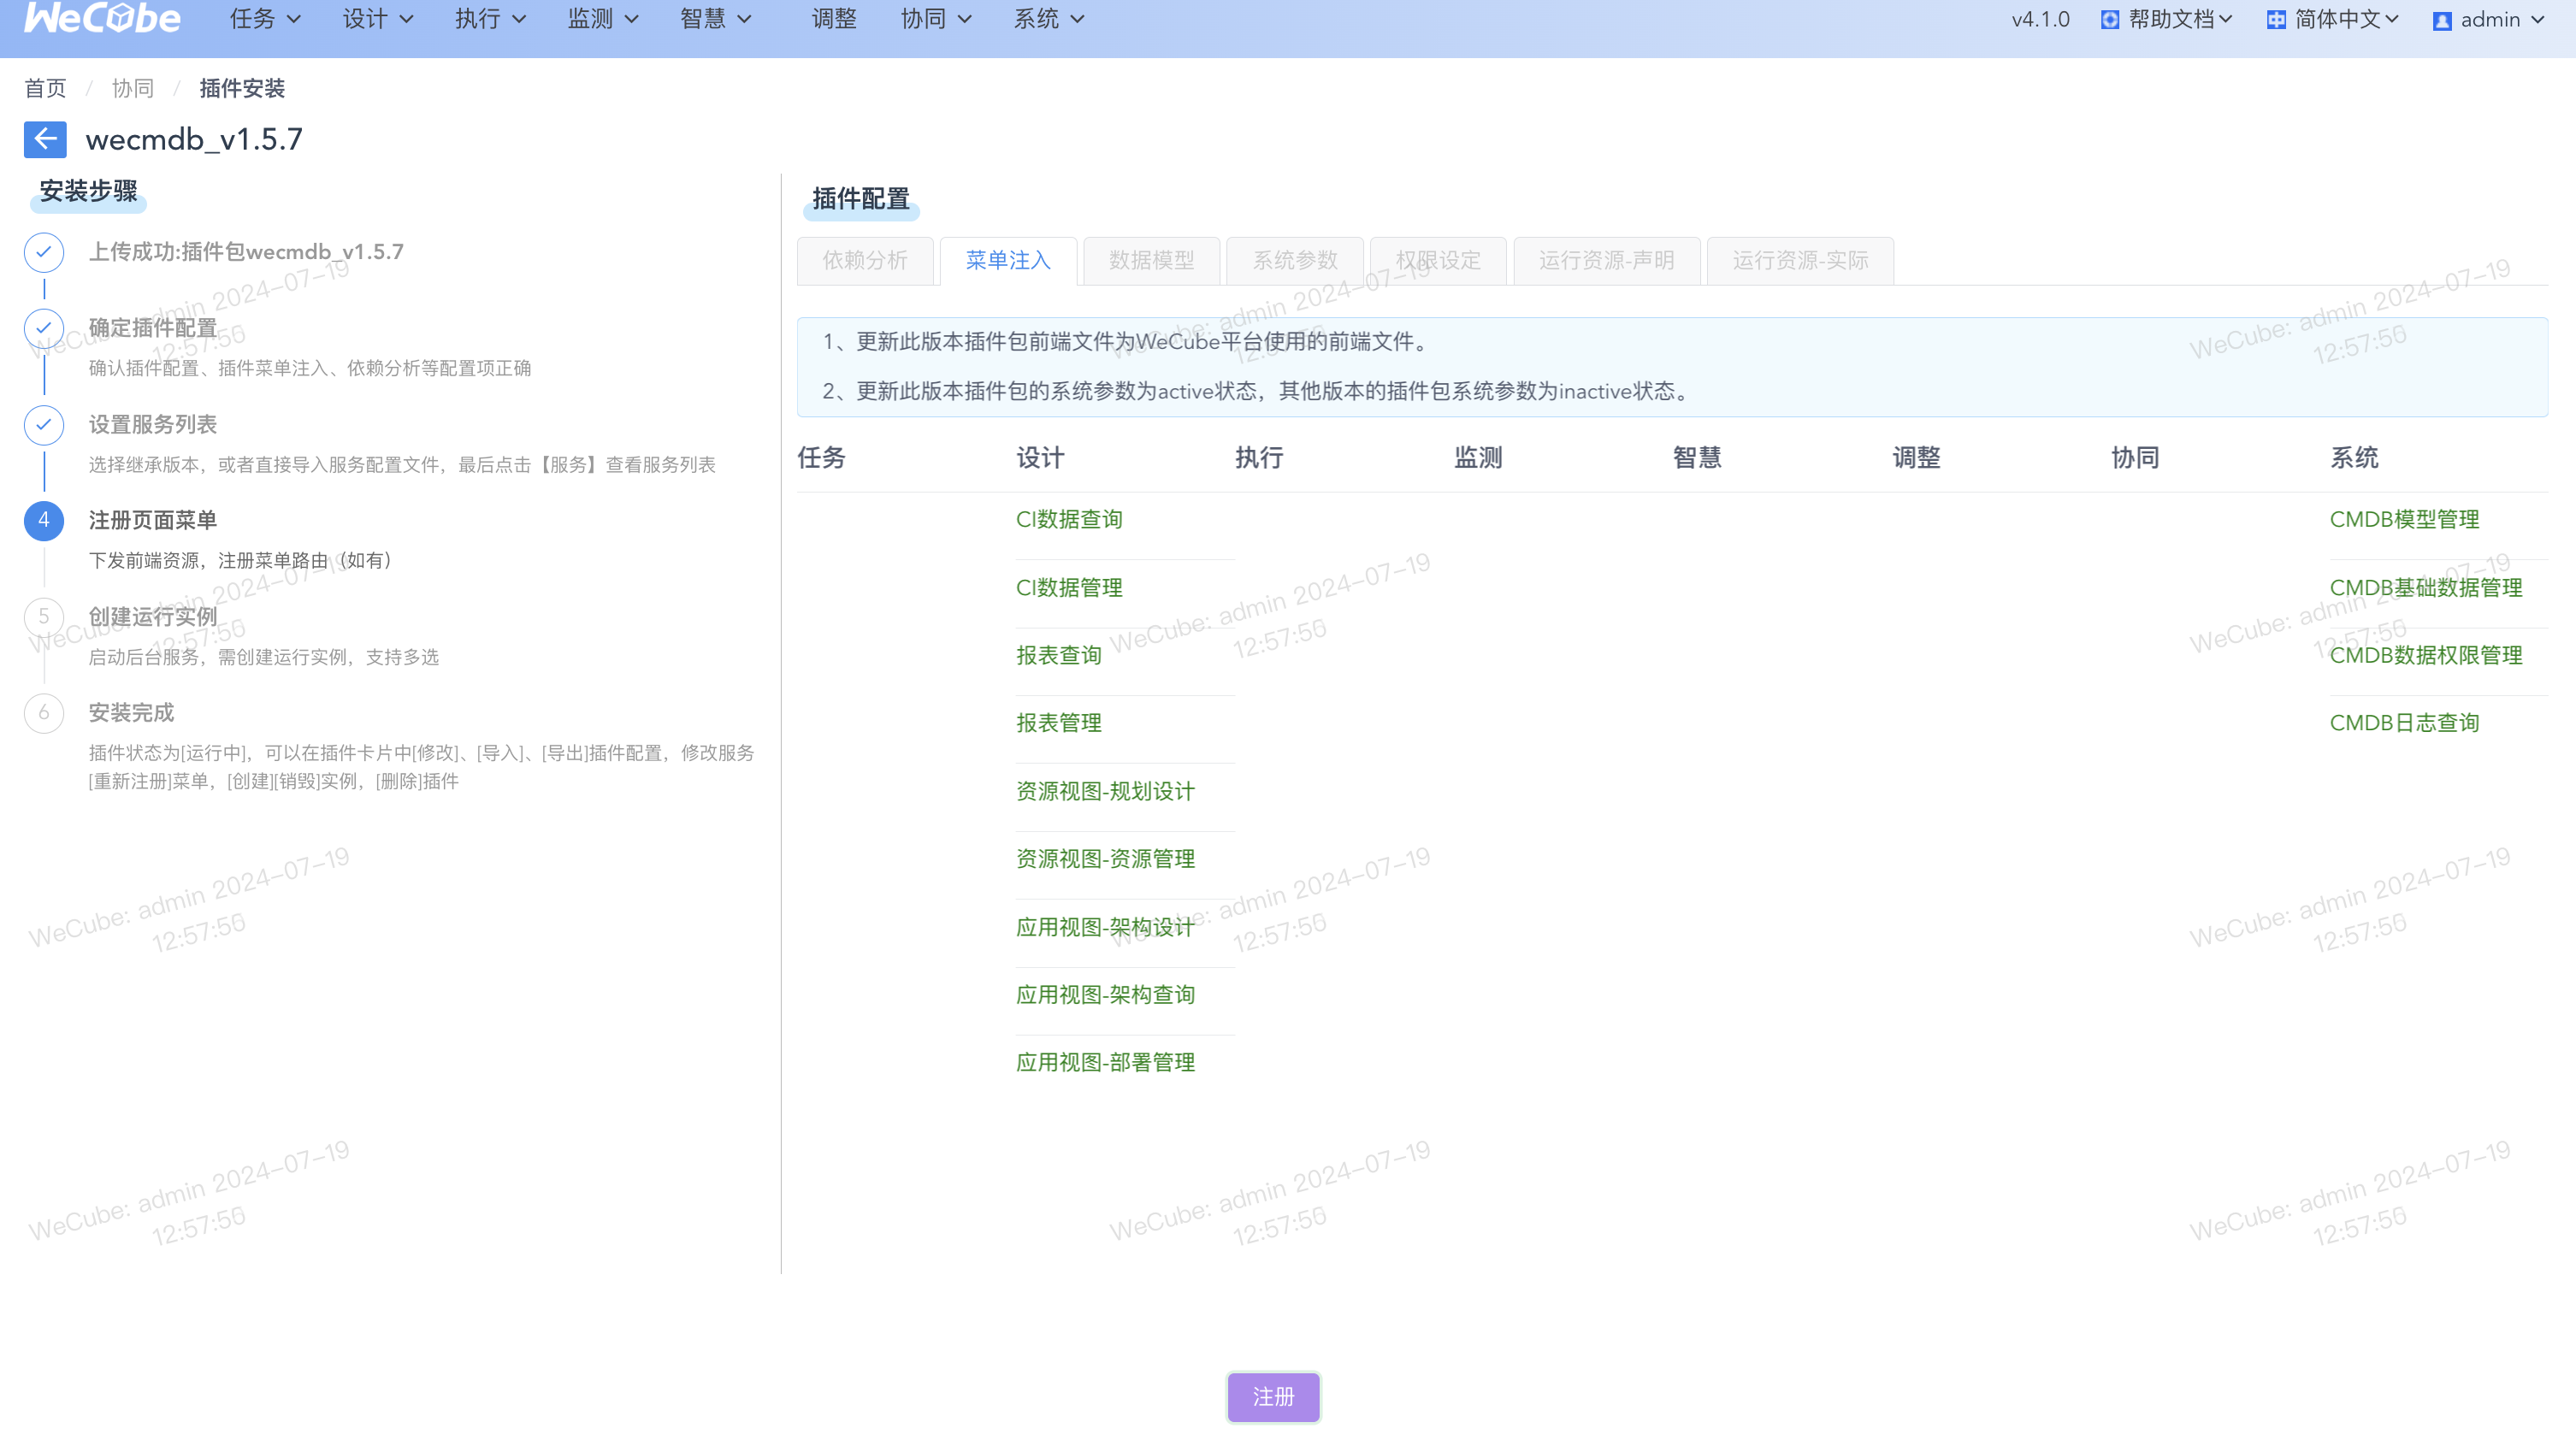Click the step 4 number circle
The width and height of the screenshot is (2576, 1440).
pyautogui.click(x=44, y=521)
